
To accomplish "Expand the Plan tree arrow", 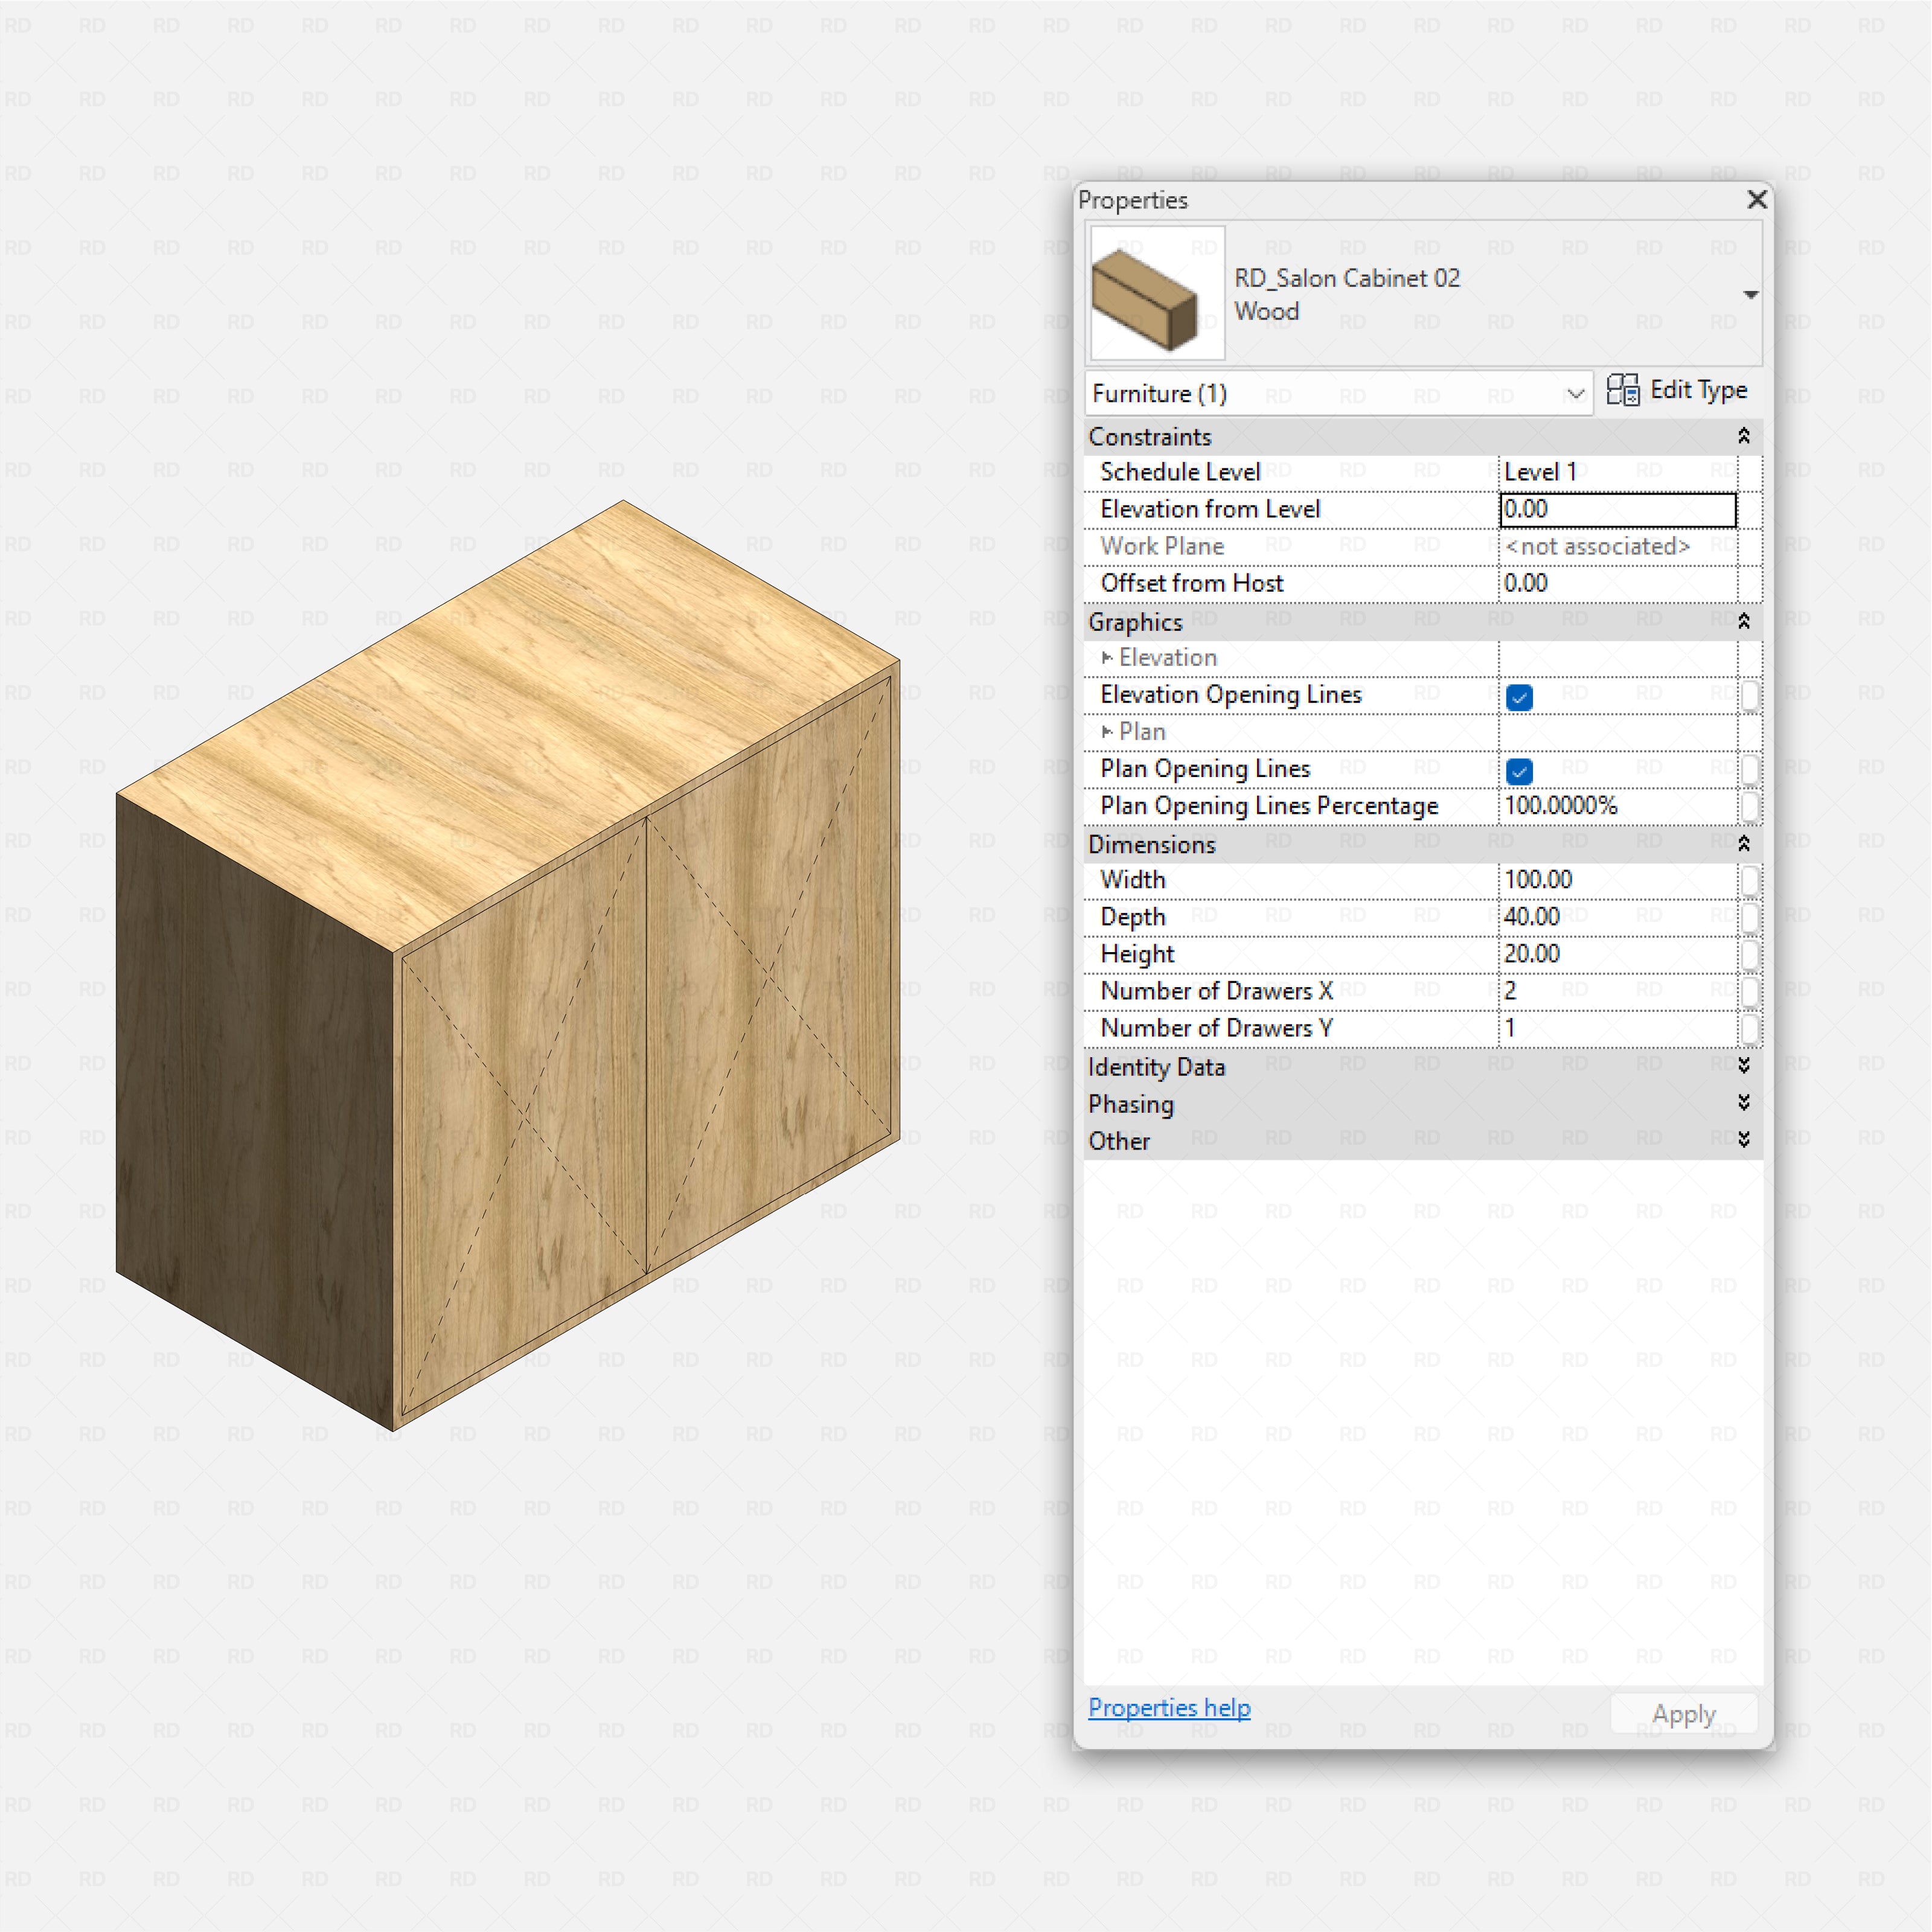I will [1107, 732].
